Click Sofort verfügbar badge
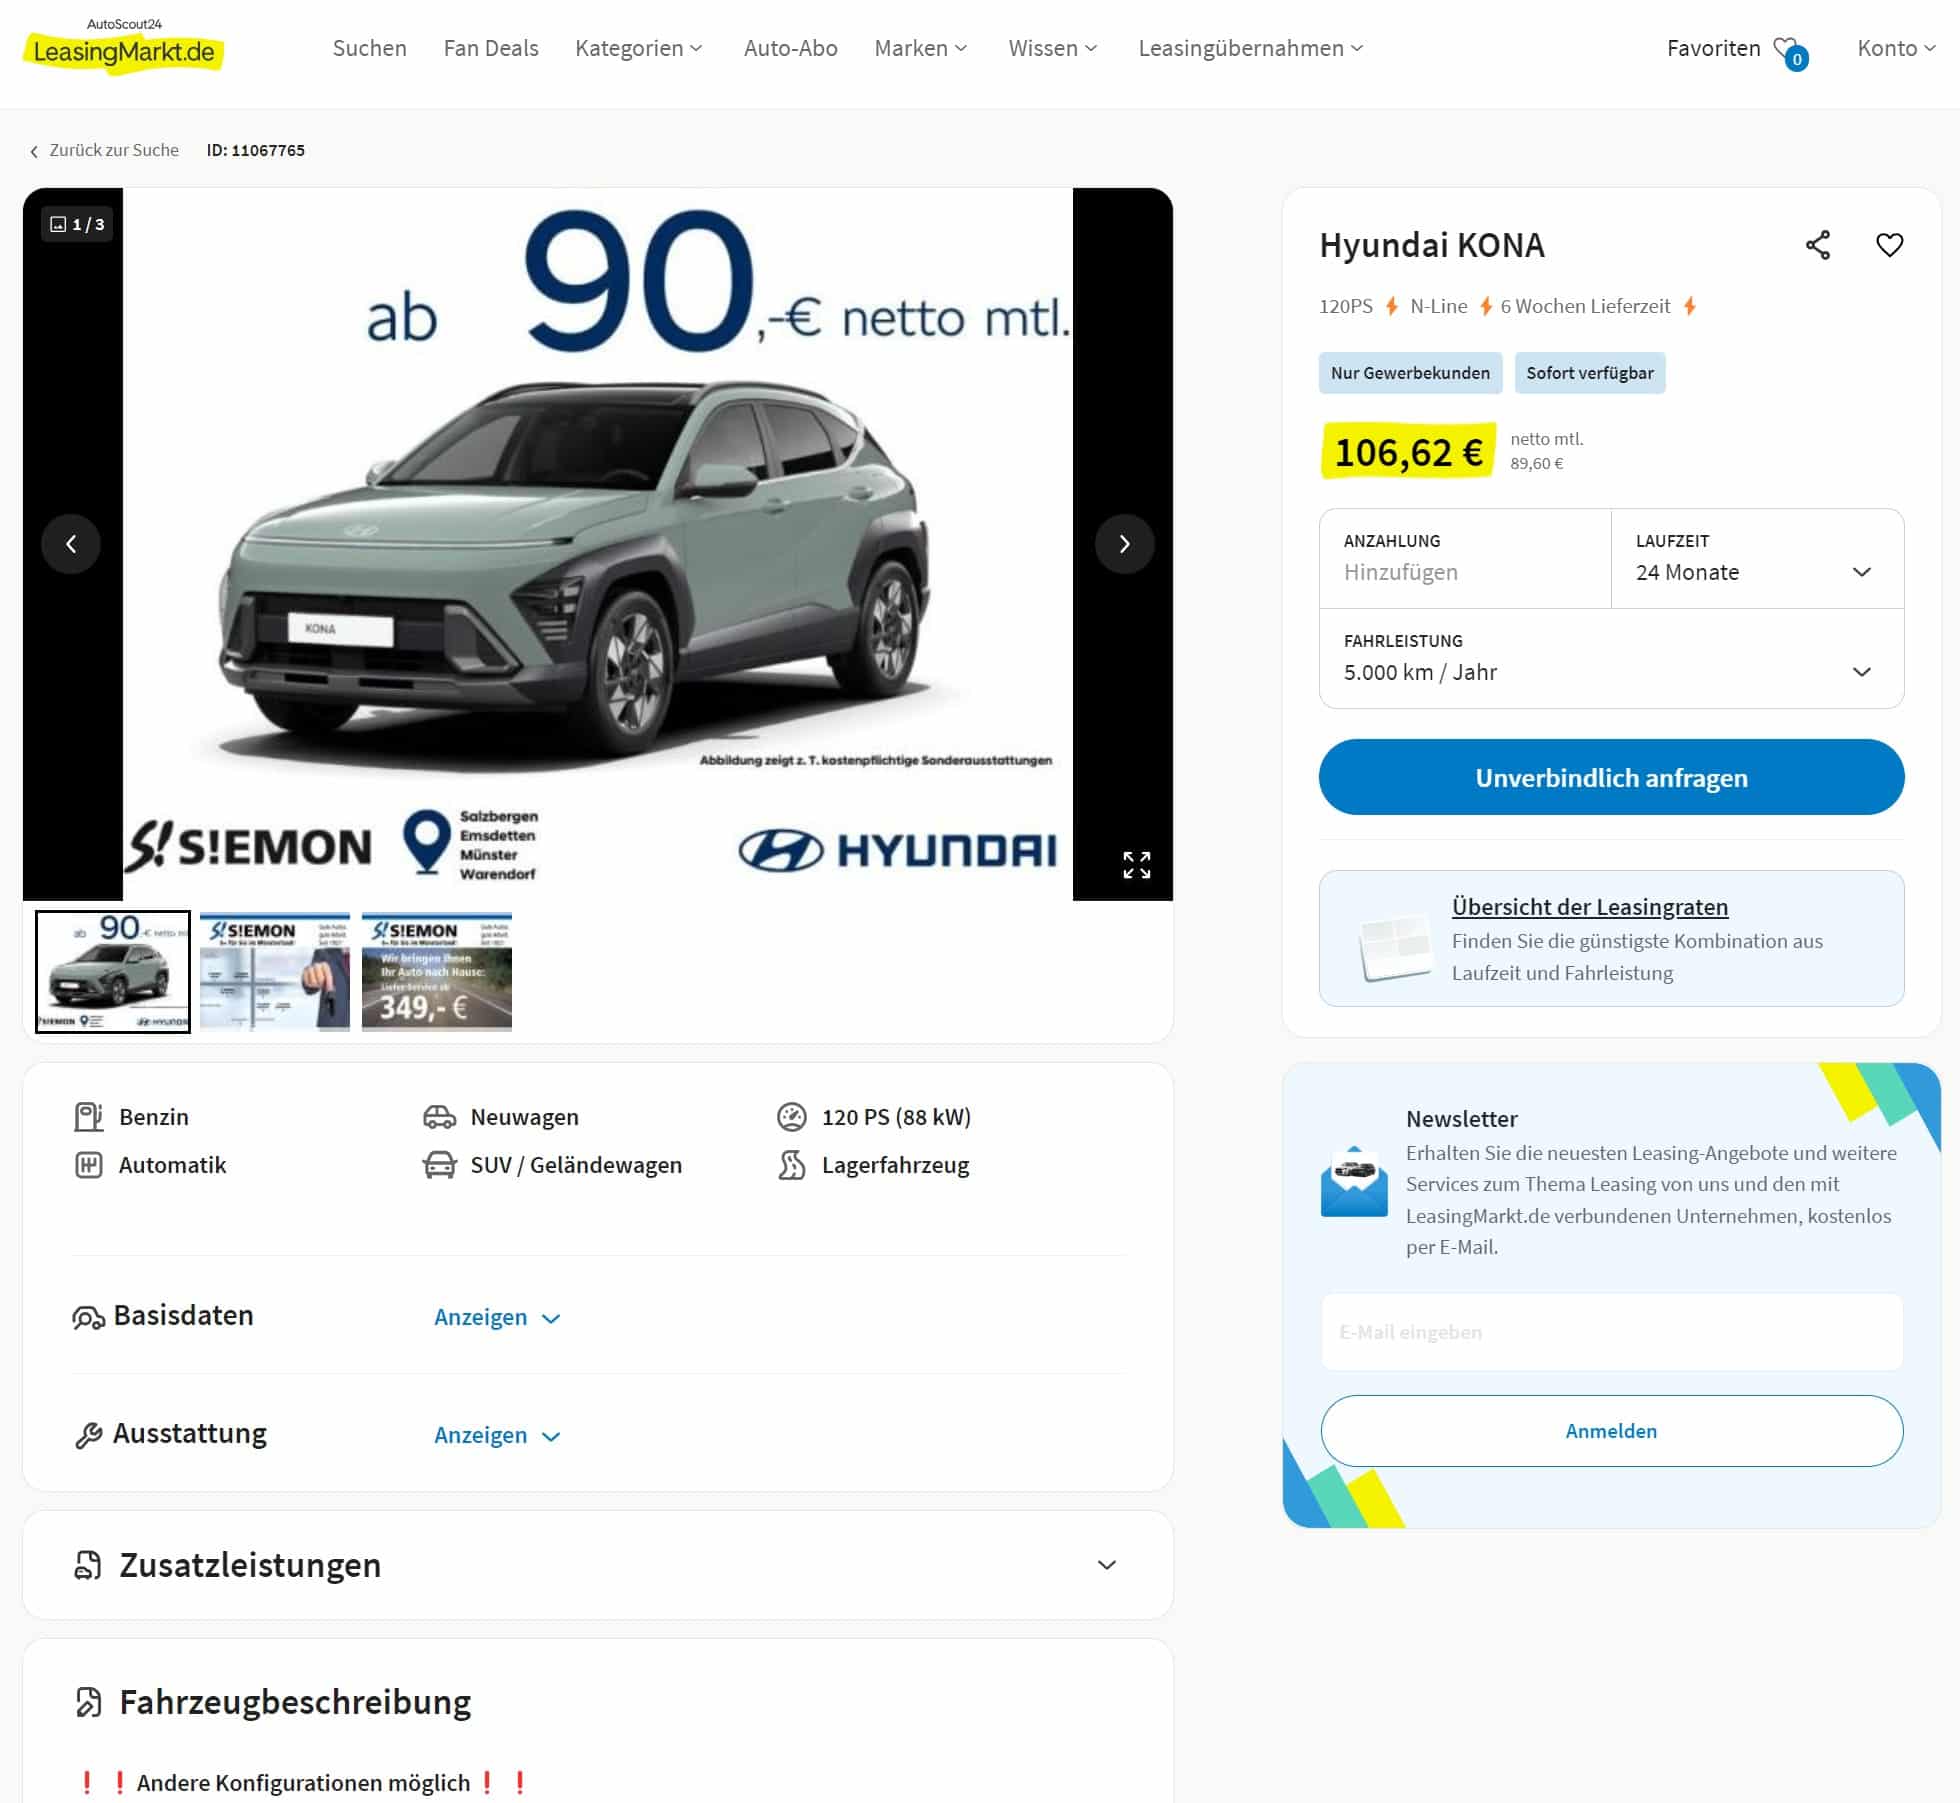 coord(1589,373)
